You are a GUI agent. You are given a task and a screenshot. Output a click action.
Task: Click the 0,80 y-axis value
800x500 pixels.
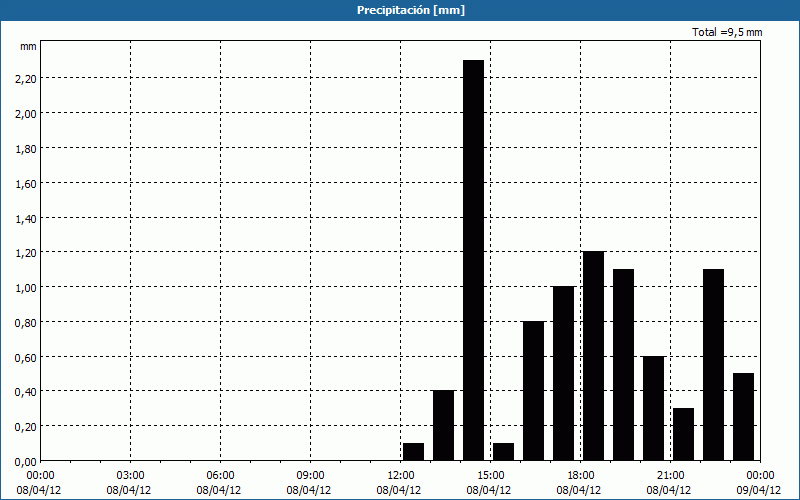(x=28, y=322)
